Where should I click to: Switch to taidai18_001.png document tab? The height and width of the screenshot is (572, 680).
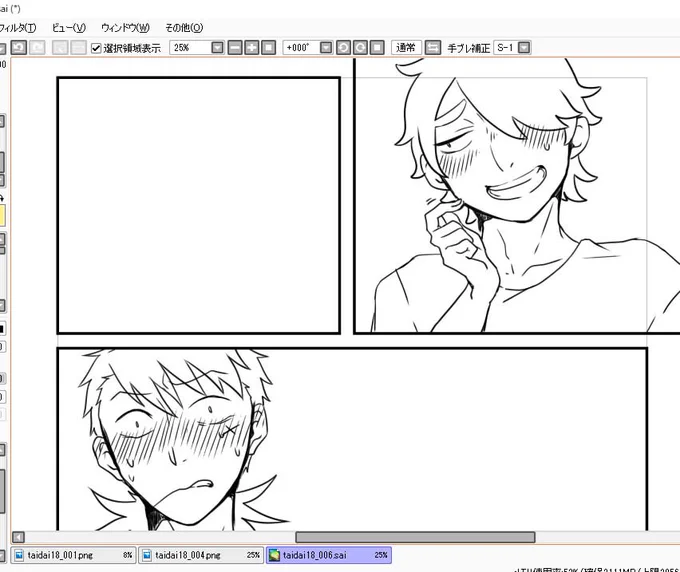click(x=74, y=555)
